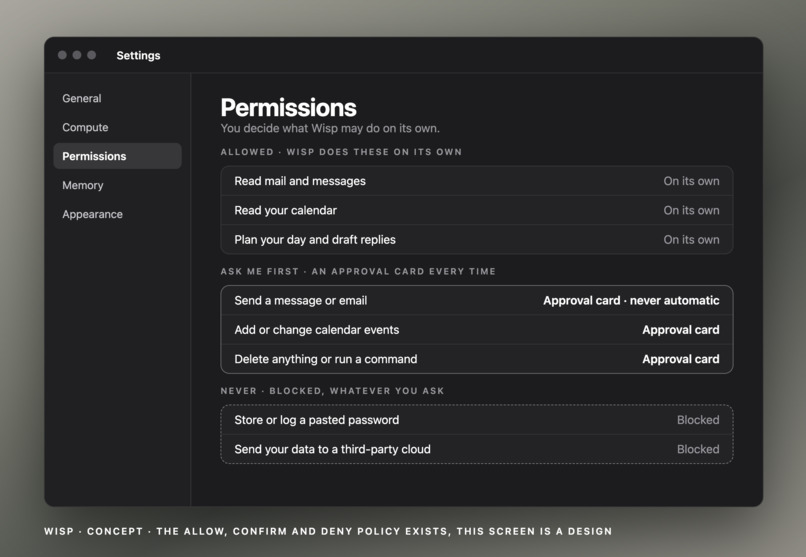Click 'Store or log a pasted password' label
This screenshot has height=557, width=806.
[317, 420]
